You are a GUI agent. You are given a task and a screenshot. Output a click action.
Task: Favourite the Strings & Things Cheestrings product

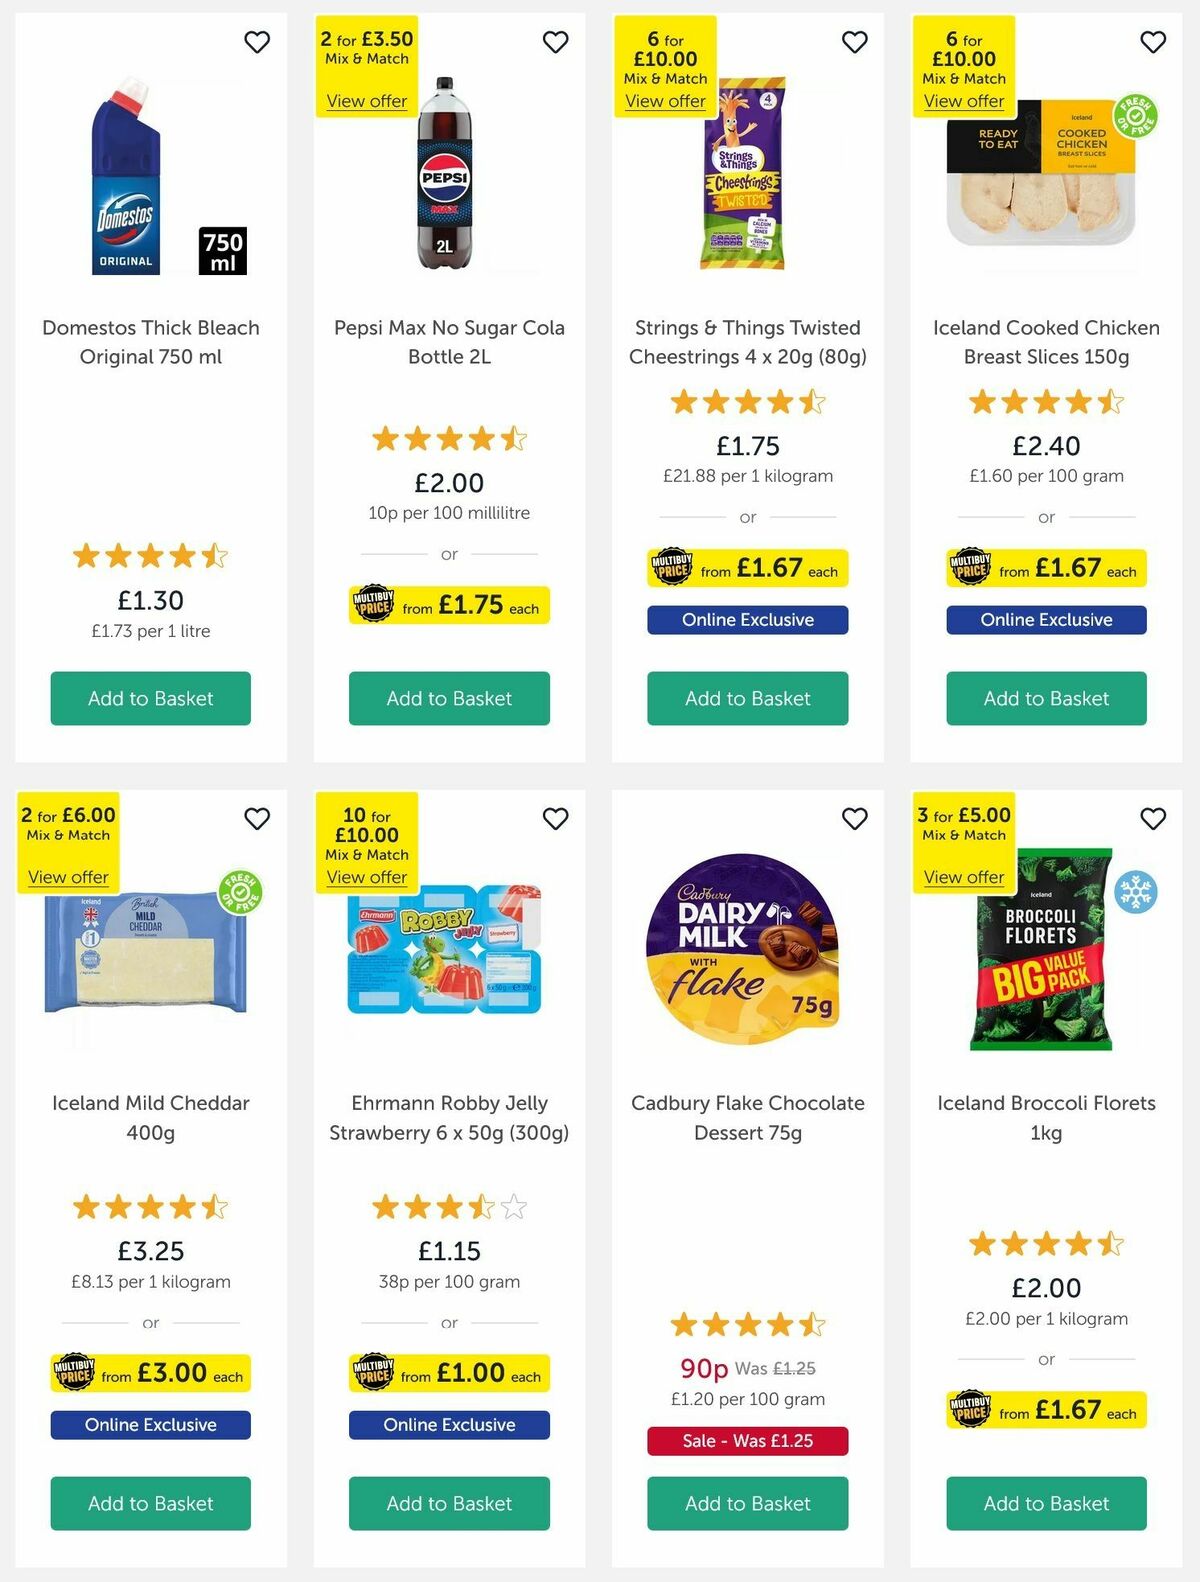854,42
